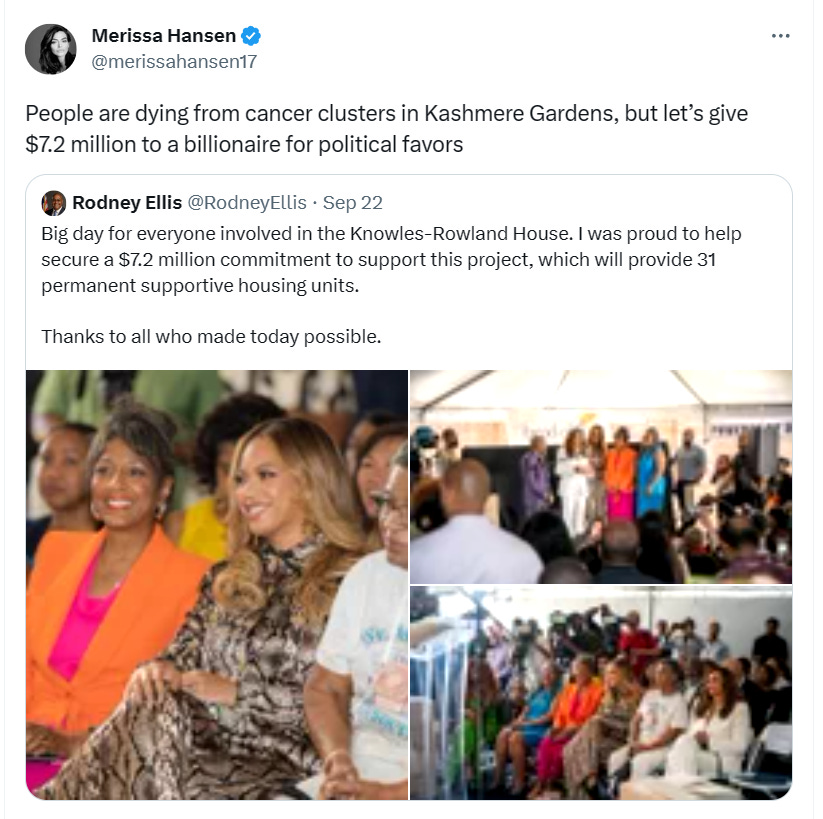Click the '$7.2 million to a billionaire' text line
The height and width of the screenshot is (819, 823).
pos(244,144)
